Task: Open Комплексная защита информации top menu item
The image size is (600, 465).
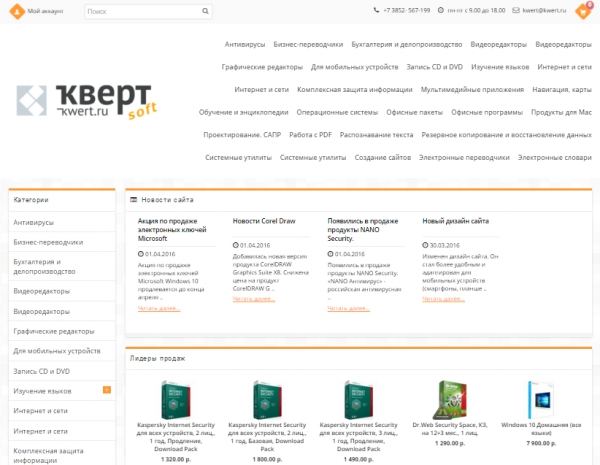Action: [x=355, y=90]
